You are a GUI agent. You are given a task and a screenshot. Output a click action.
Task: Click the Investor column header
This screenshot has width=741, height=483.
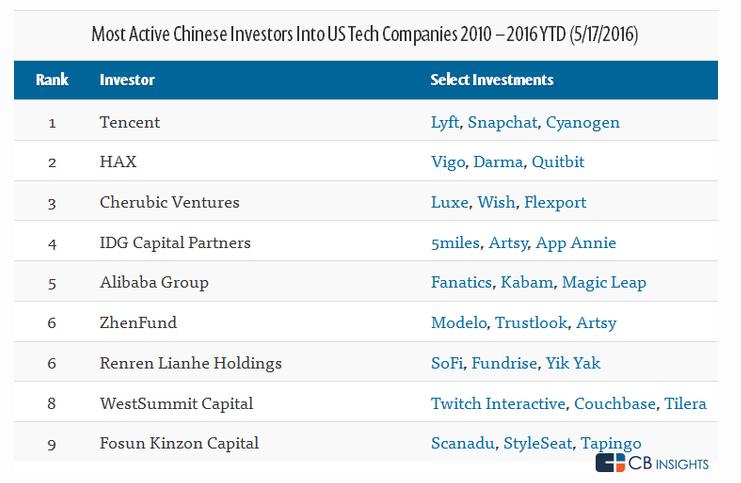click(x=127, y=79)
